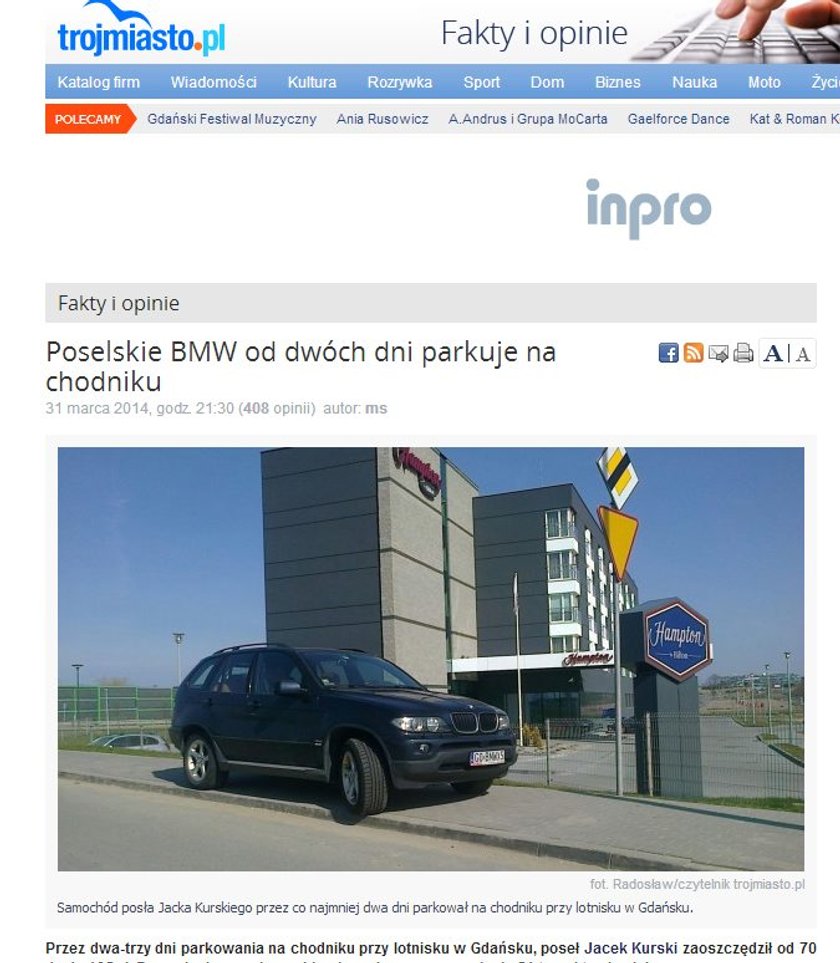840x963 pixels.
Task: Click the Gaelforce Dance link
Action: 679,119
